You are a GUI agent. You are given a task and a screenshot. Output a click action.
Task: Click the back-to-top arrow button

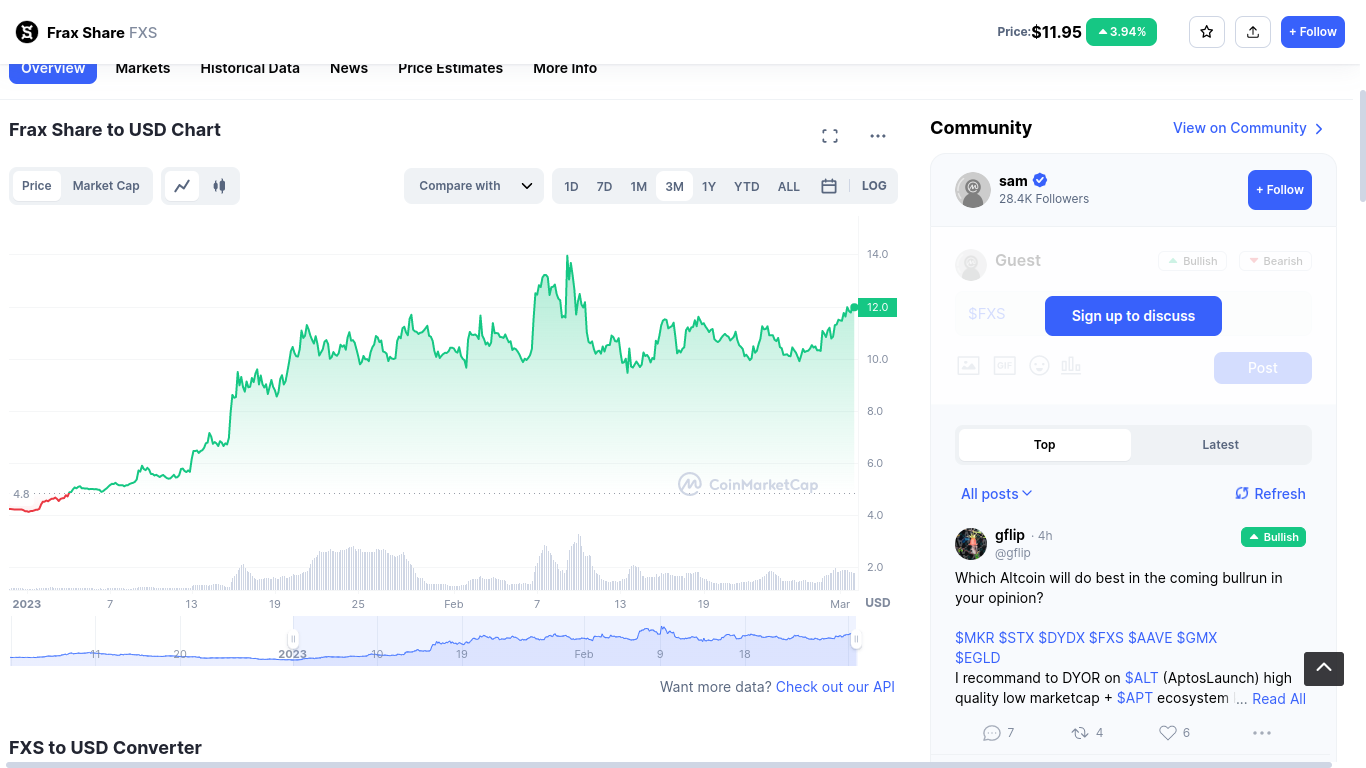pyautogui.click(x=1324, y=669)
